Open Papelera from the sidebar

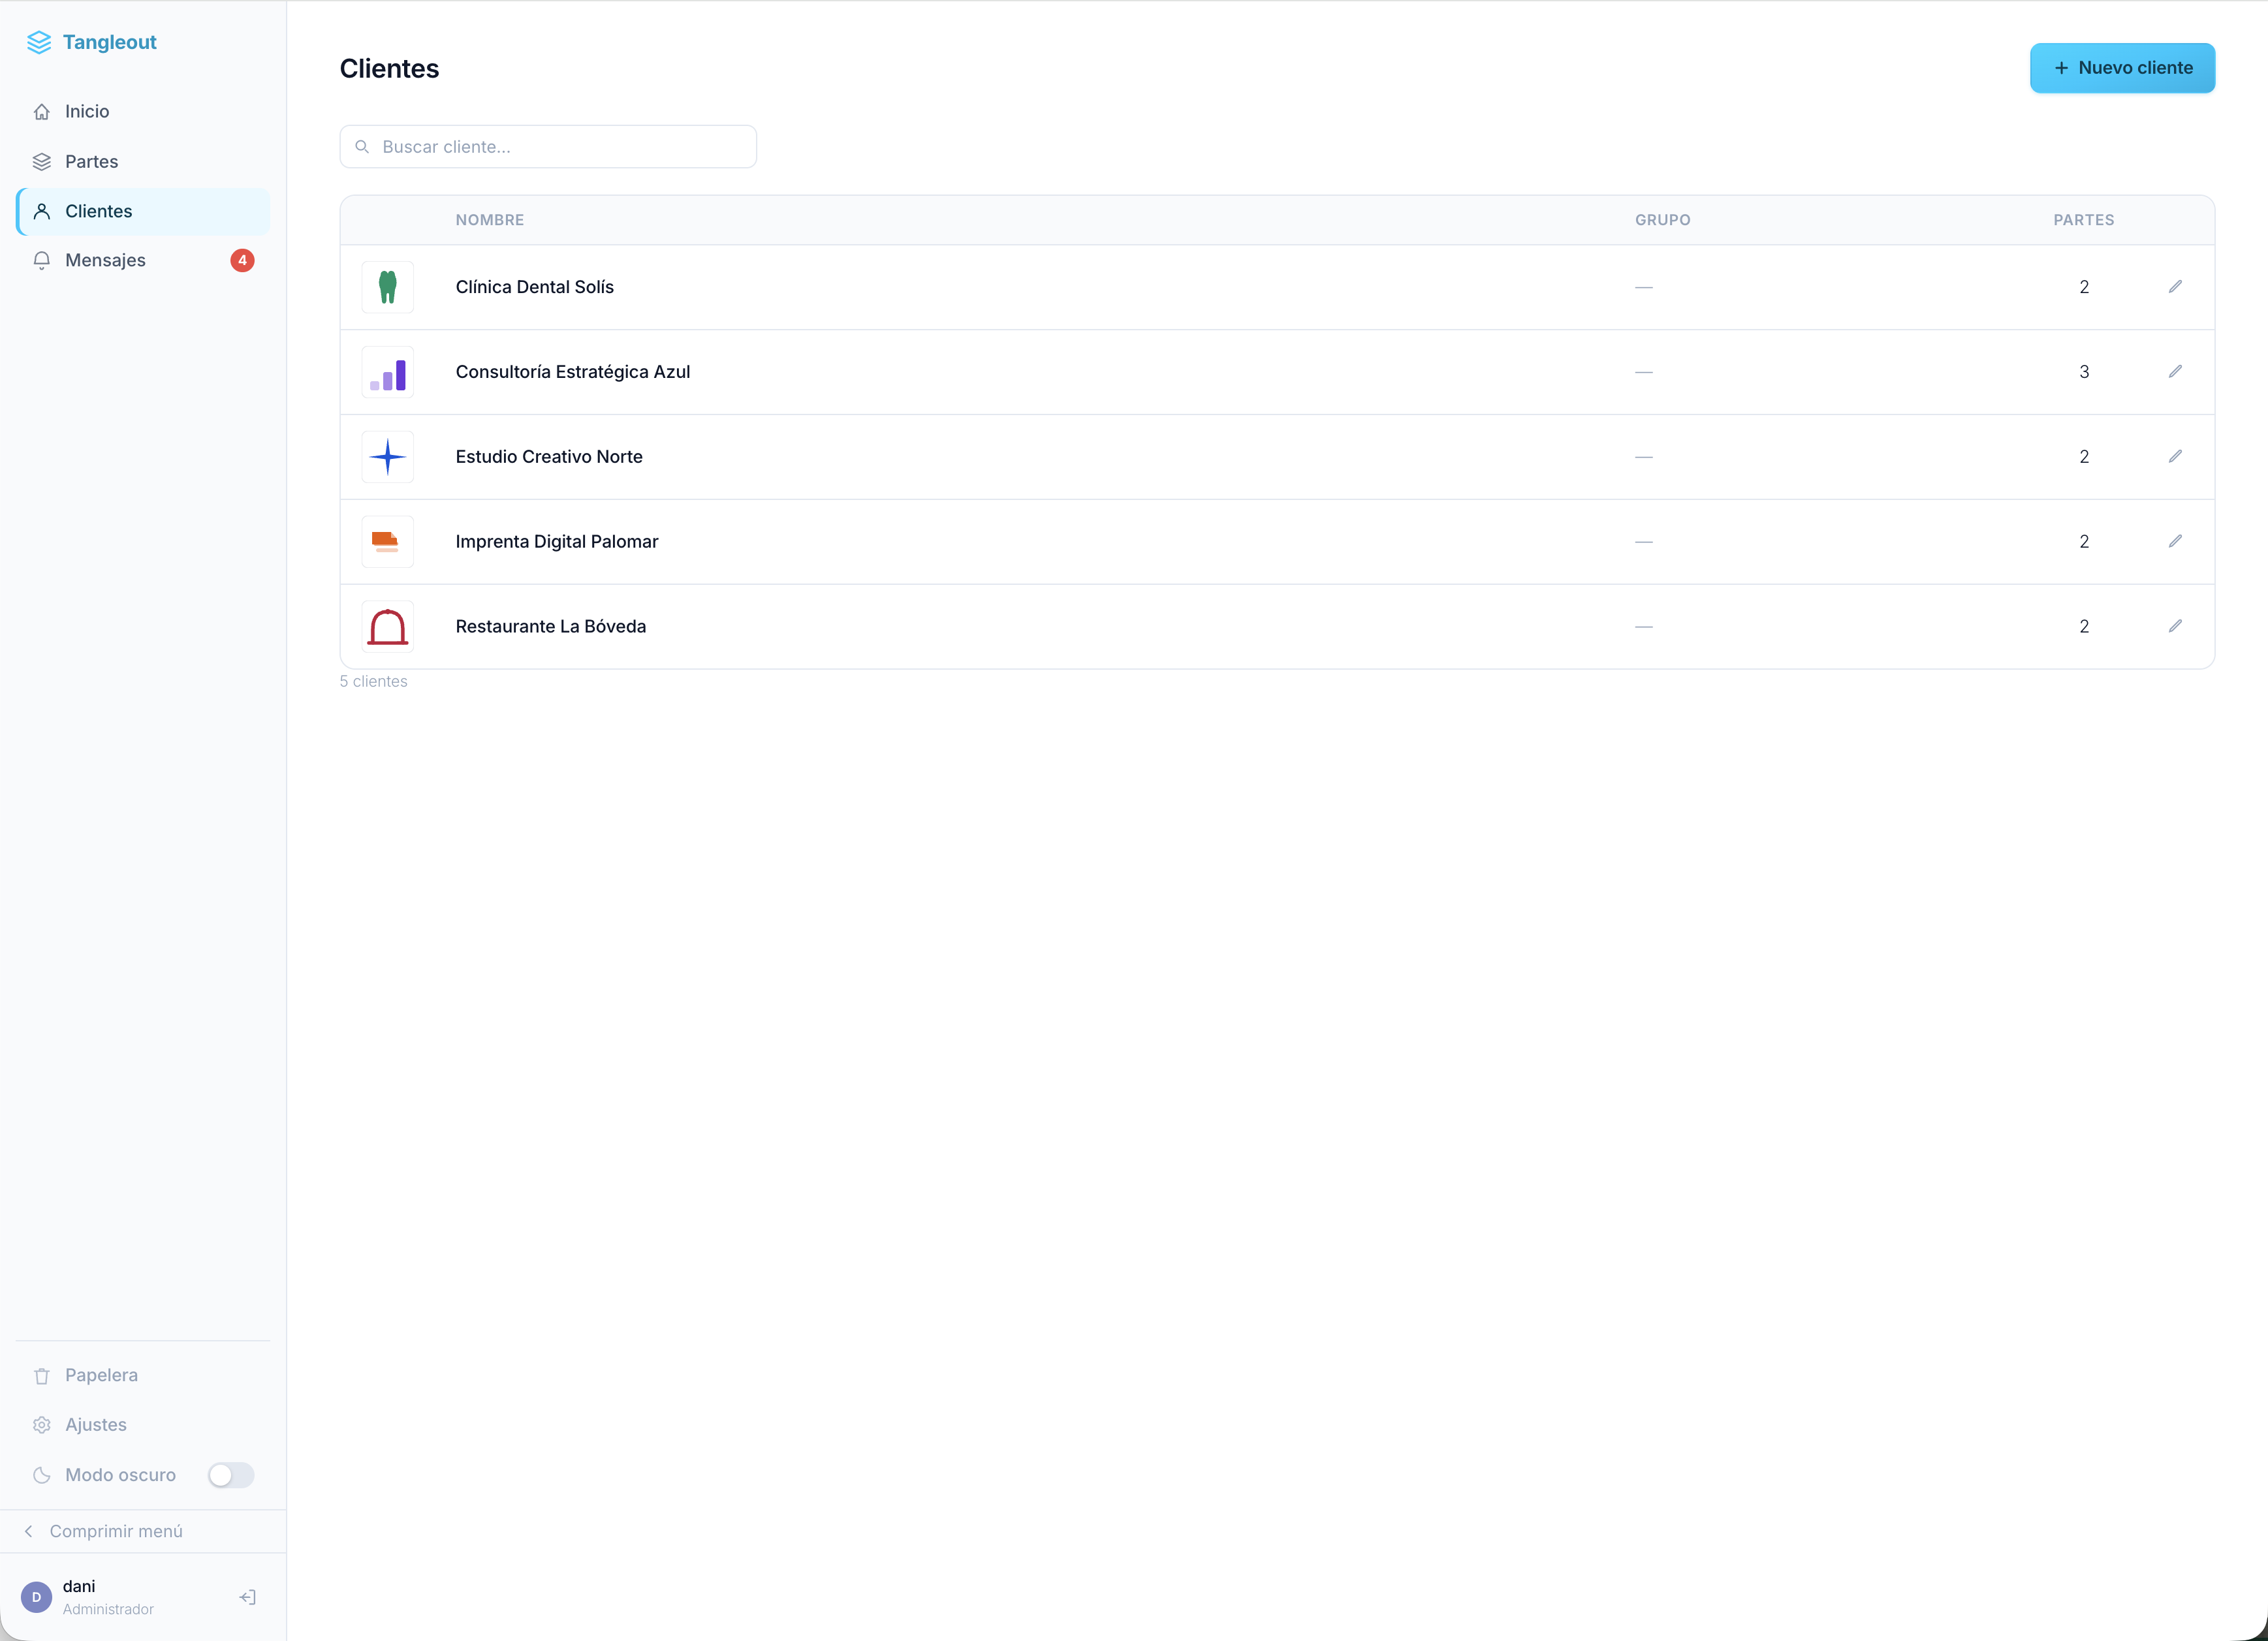[143, 1375]
